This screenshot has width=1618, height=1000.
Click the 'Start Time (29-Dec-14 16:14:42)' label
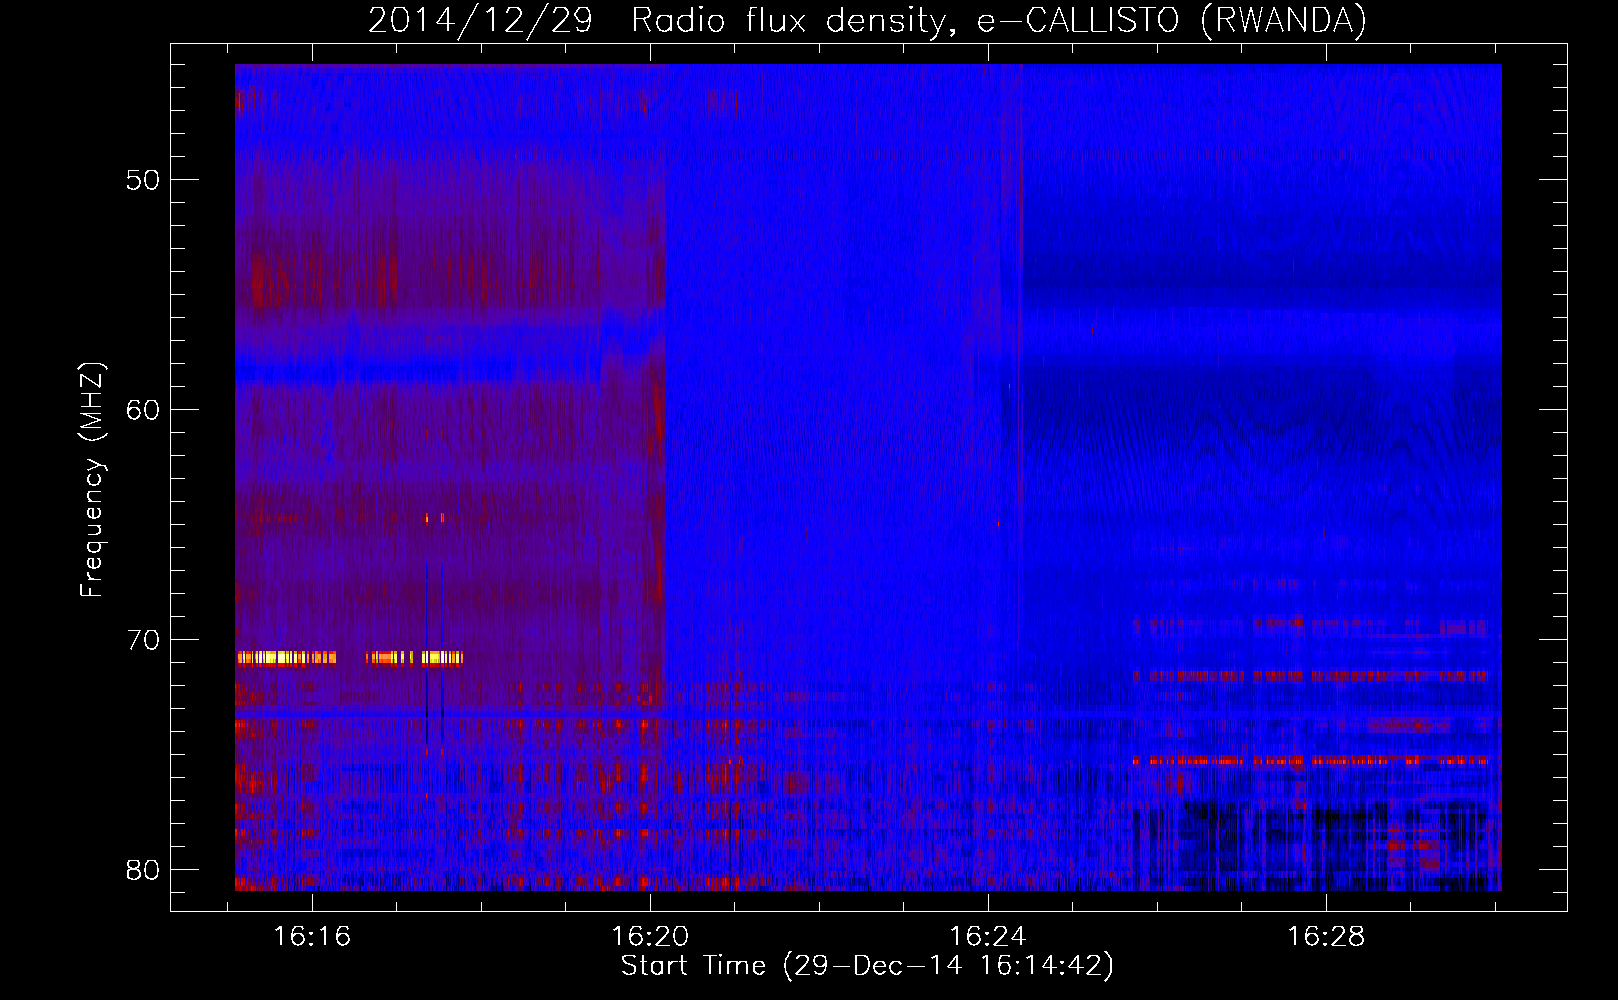(x=867, y=966)
